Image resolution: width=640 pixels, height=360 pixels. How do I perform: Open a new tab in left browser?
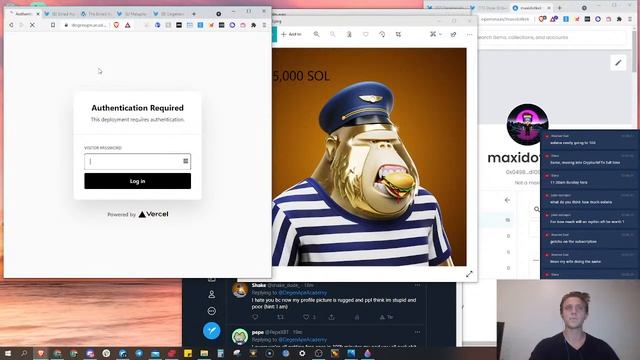click(x=194, y=14)
